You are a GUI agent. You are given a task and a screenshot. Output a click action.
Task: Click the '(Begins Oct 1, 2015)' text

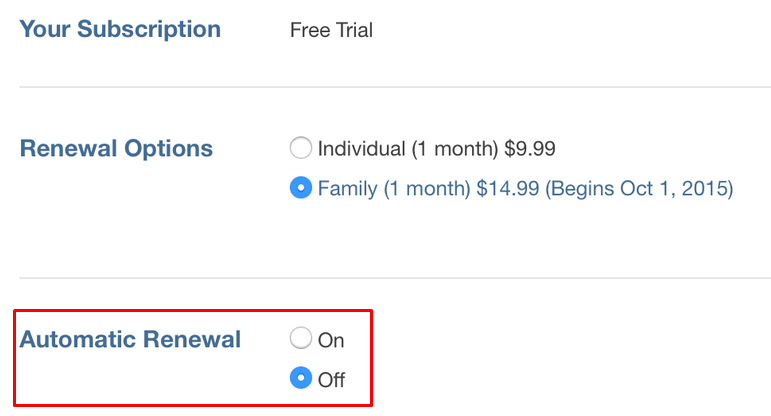639,189
